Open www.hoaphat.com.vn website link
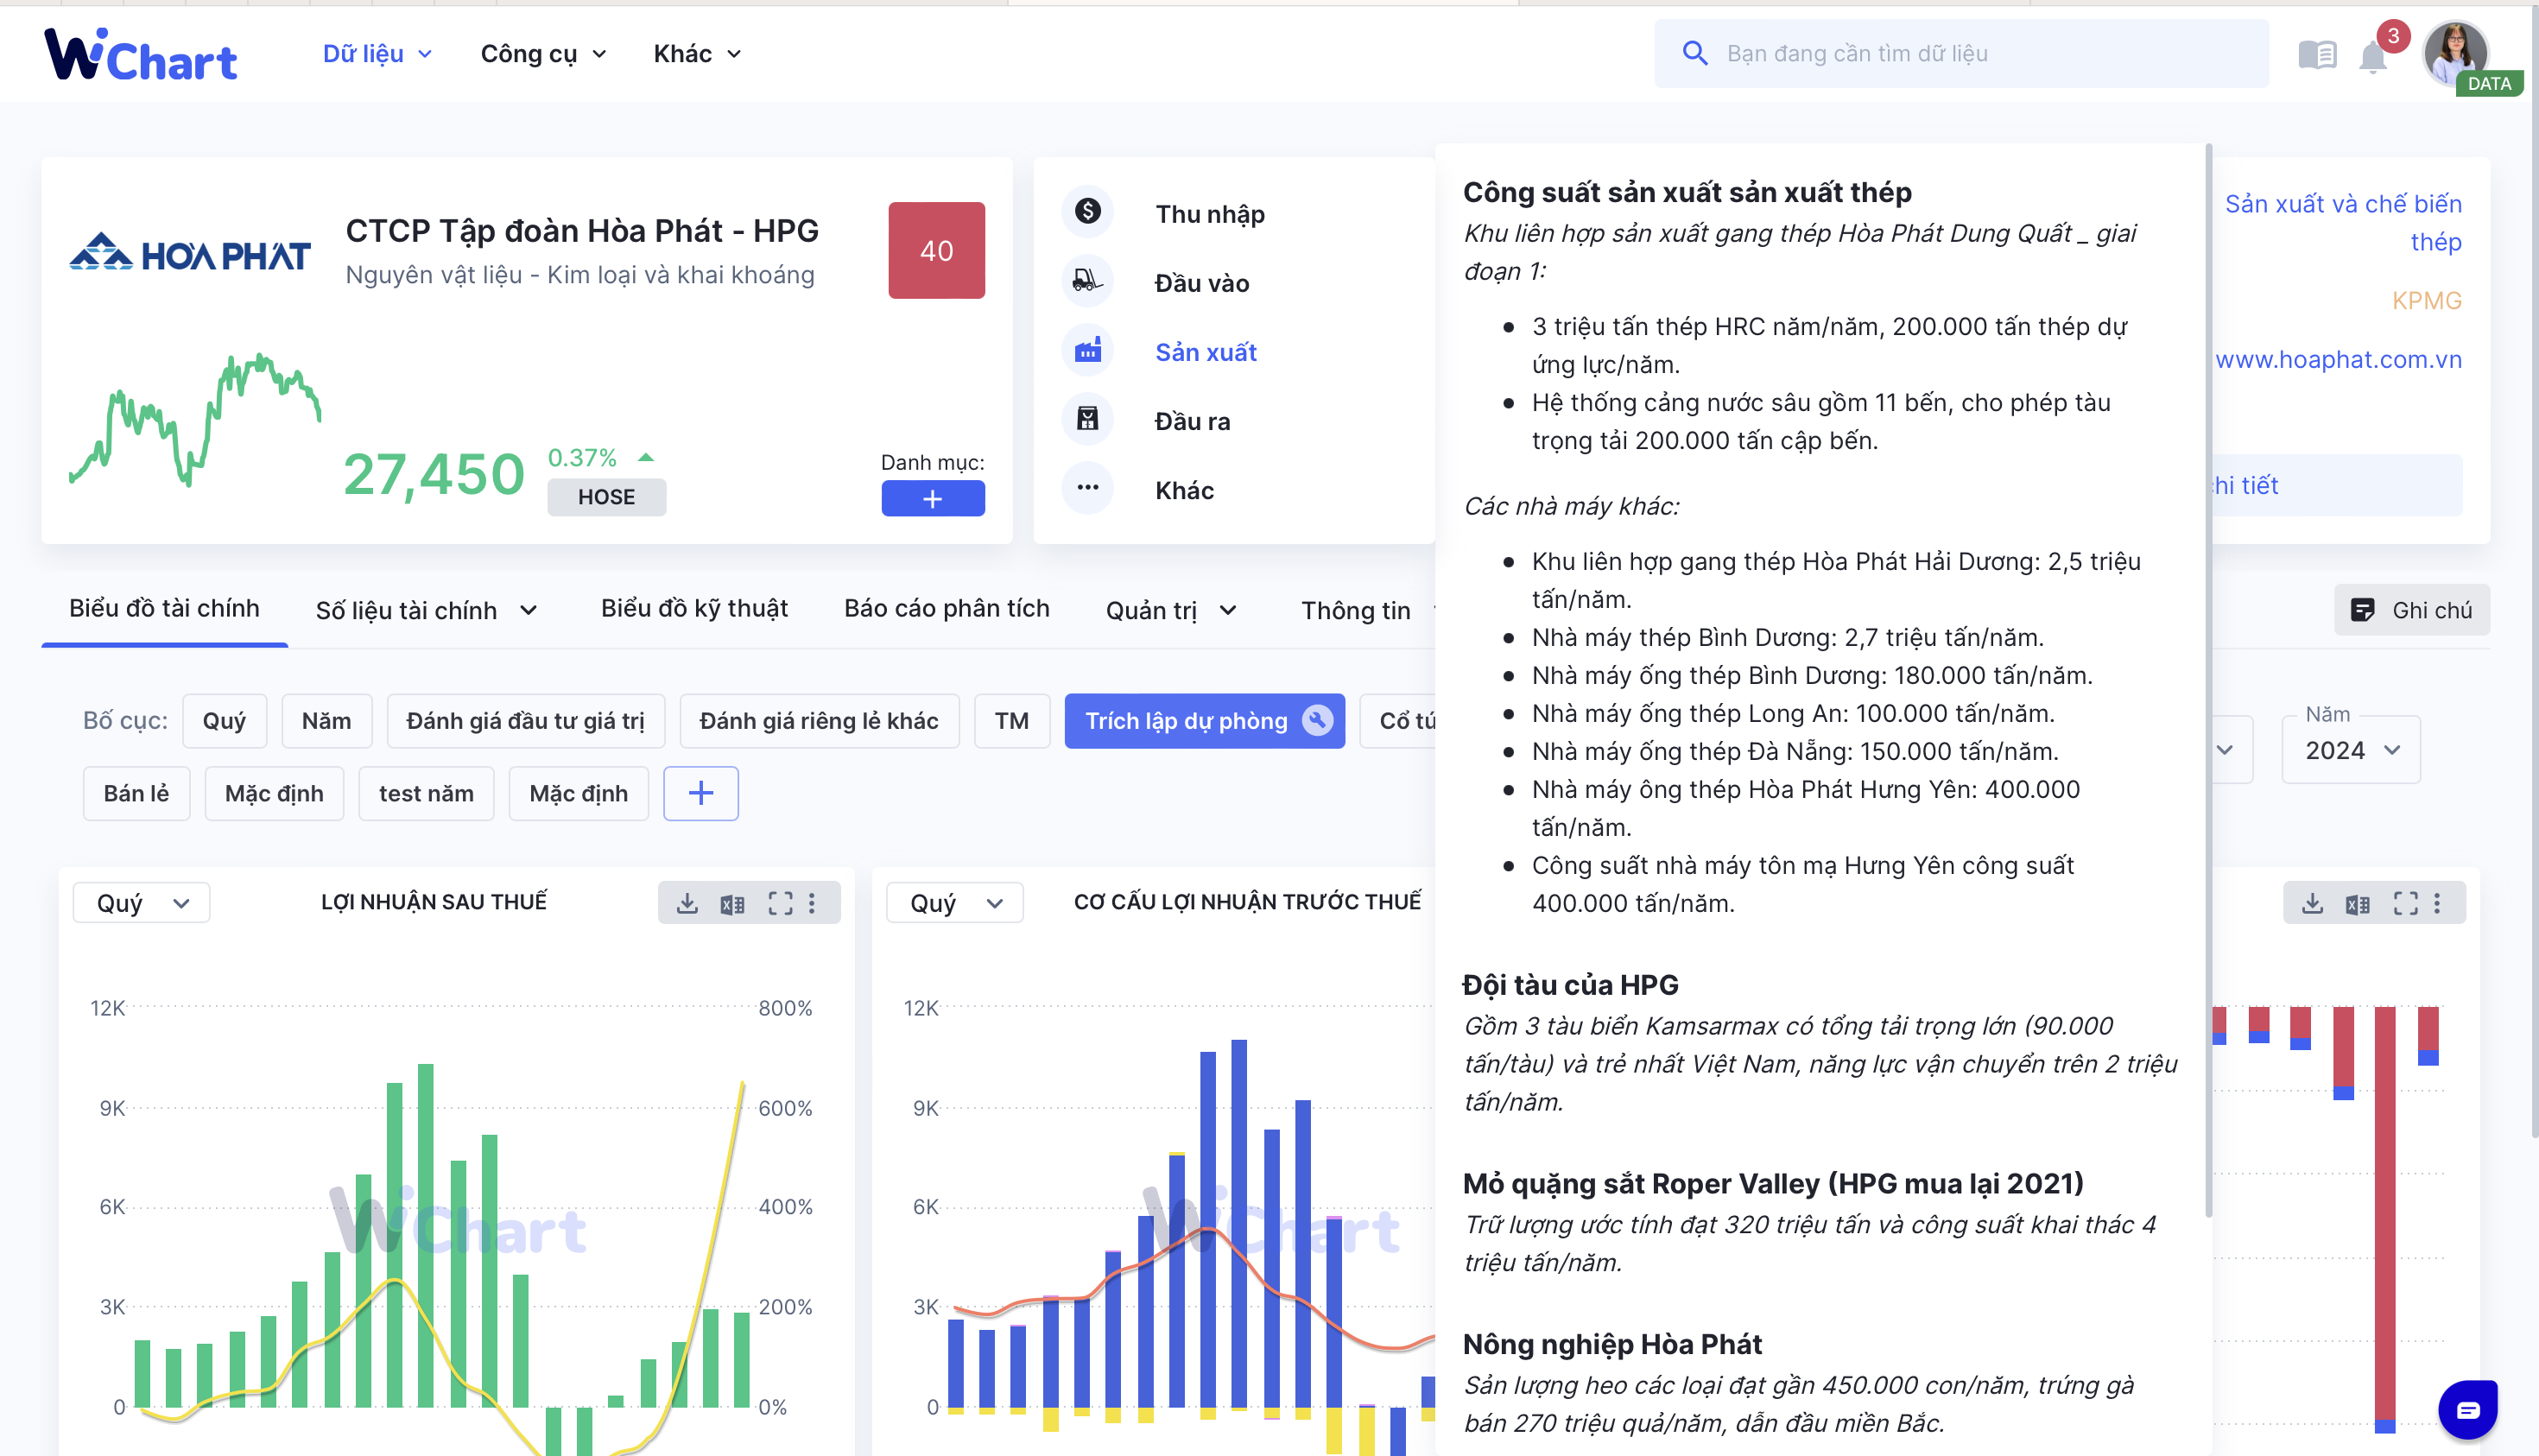The width and height of the screenshot is (2539, 1456). pyautogui.click(x=2338, y=359)
